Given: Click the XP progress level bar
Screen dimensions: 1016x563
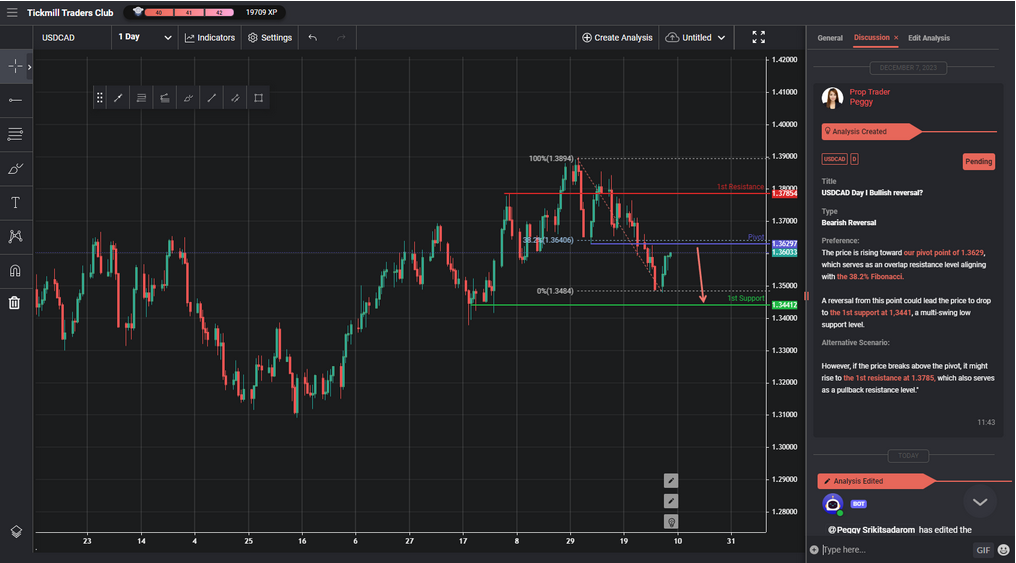Looking at the screenshot, I should [189, 12].
